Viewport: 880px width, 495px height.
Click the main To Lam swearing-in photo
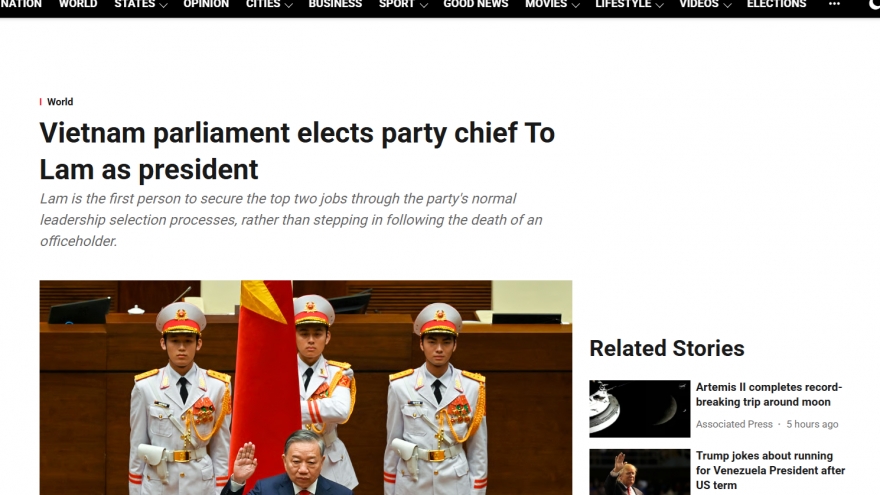[306, 388]
